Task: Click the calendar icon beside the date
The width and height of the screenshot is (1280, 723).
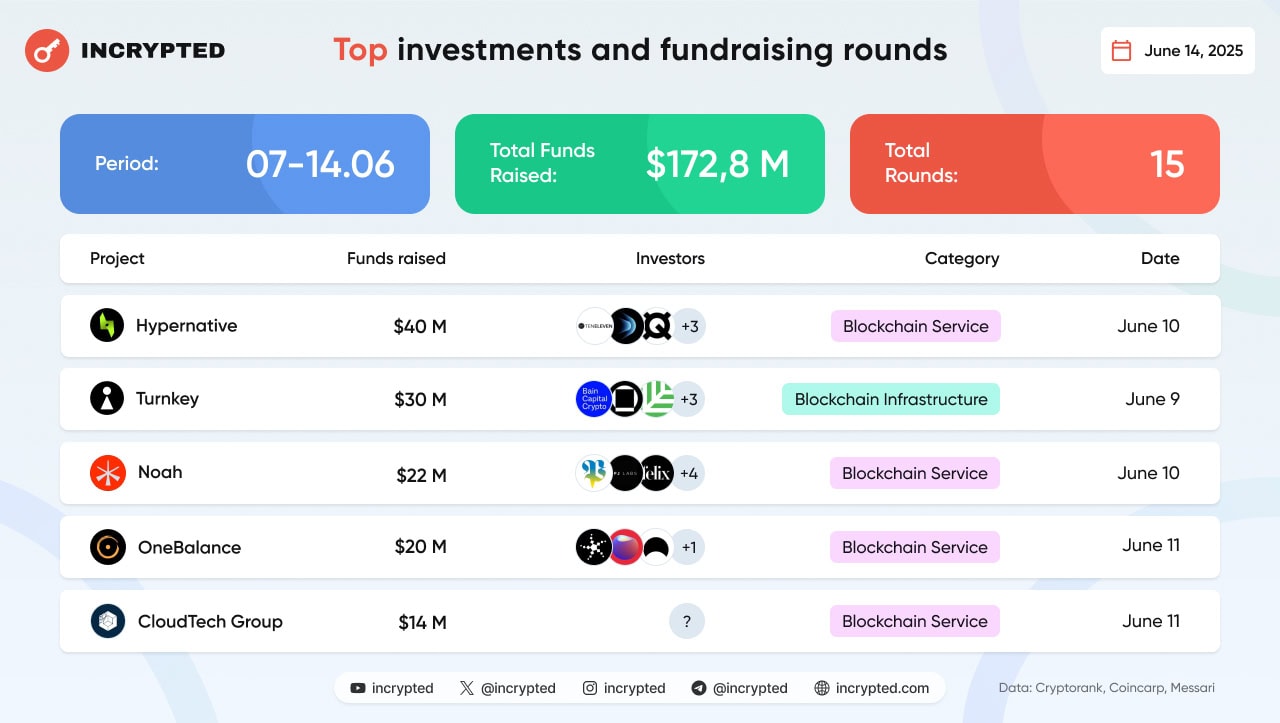Action: (x=1122, y=50)
